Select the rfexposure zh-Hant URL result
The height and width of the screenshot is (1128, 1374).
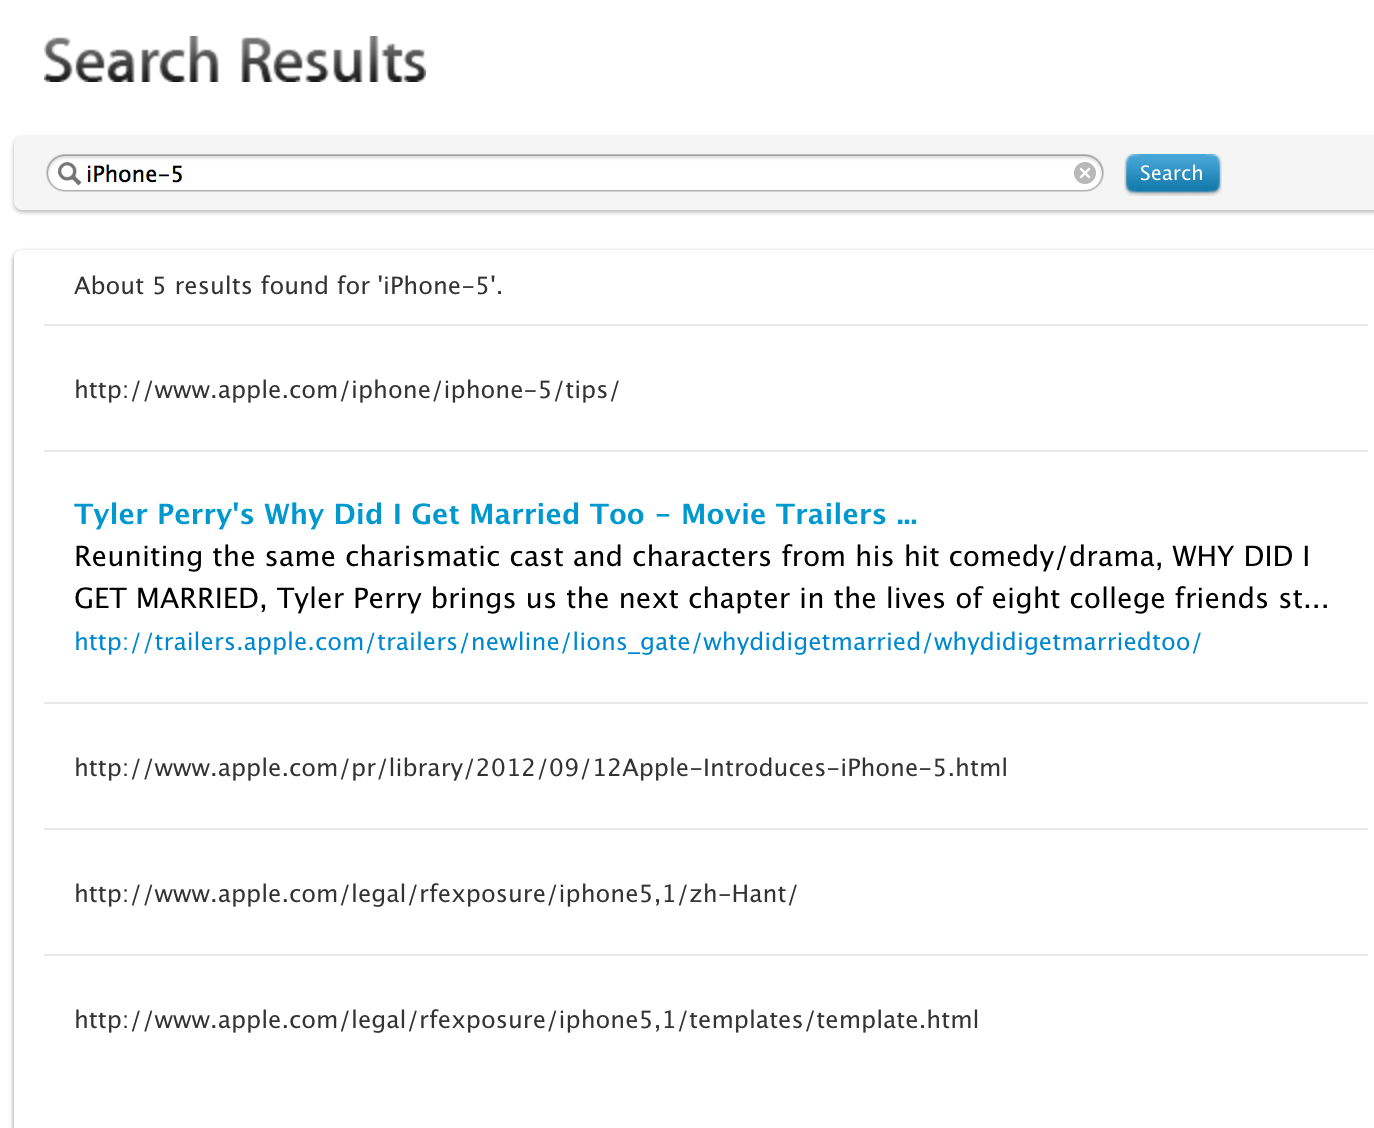tap(435, 894)
